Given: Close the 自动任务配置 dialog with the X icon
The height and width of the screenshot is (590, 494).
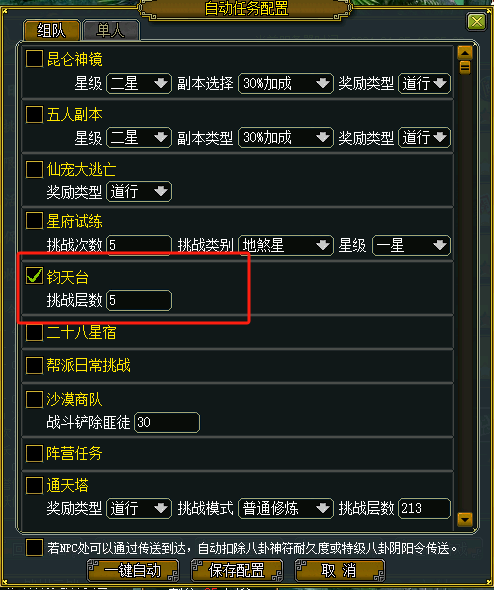Looking at the screenshot, I should [x=476, y=22].
